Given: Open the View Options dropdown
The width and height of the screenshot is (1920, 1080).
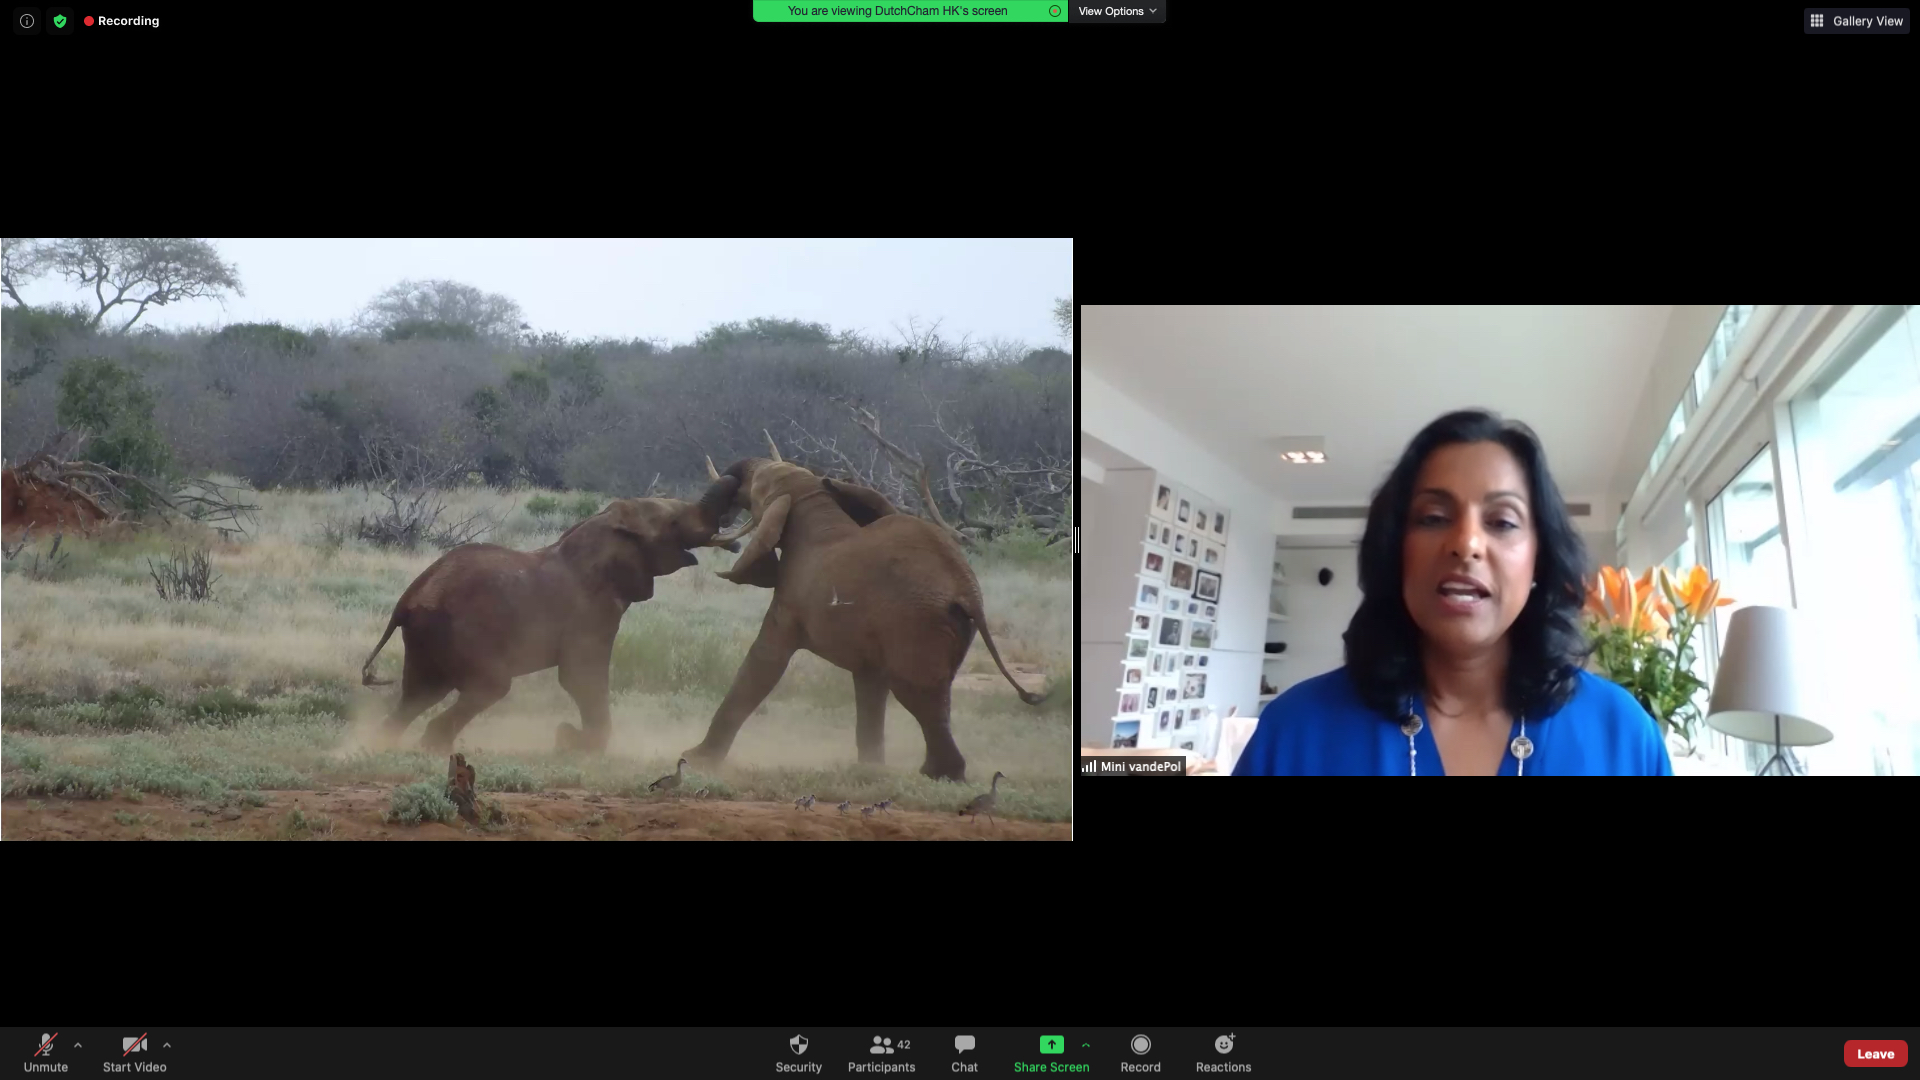Looking at the screenshot, I should (x=1116, y=11).
